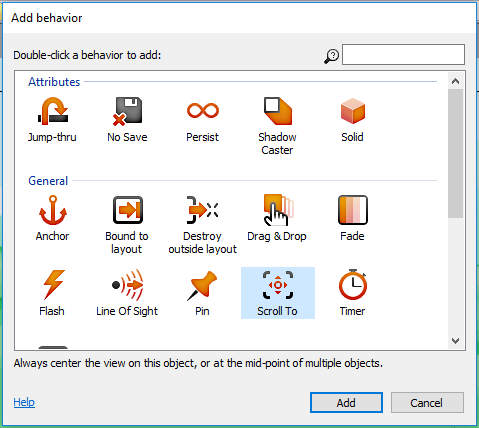Select the Jump-thru behavior icon
The height and width of the screenshot is (428, 479).
[x=53, y=111]
